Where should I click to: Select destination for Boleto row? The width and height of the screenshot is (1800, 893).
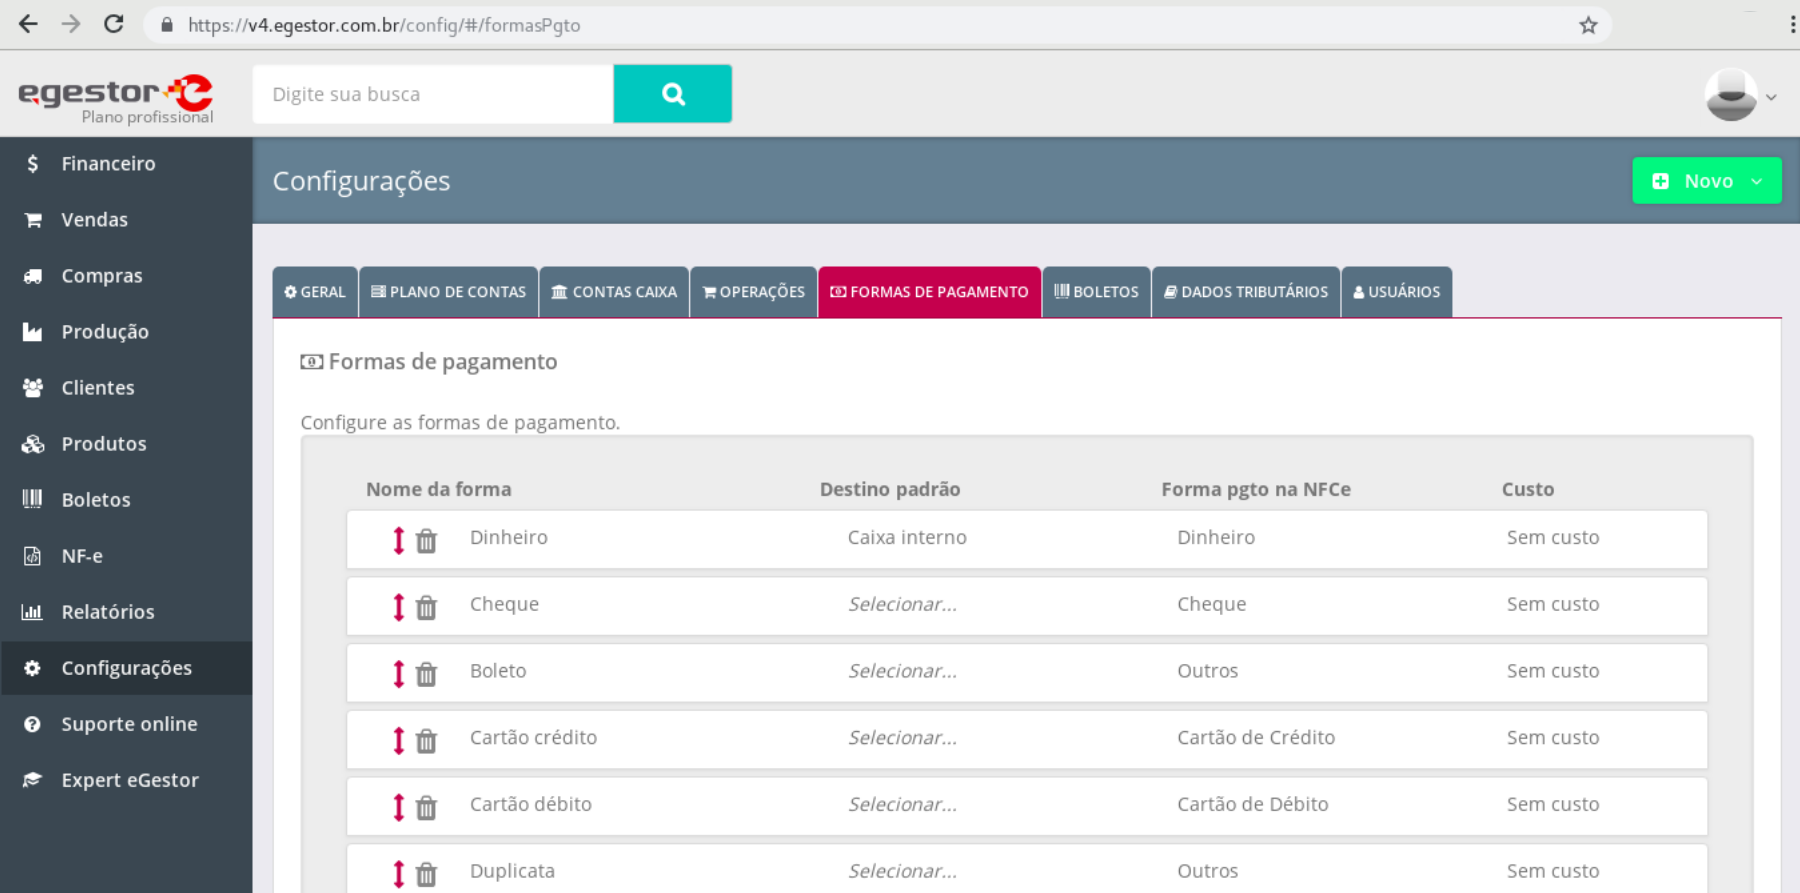pos(903,671)
